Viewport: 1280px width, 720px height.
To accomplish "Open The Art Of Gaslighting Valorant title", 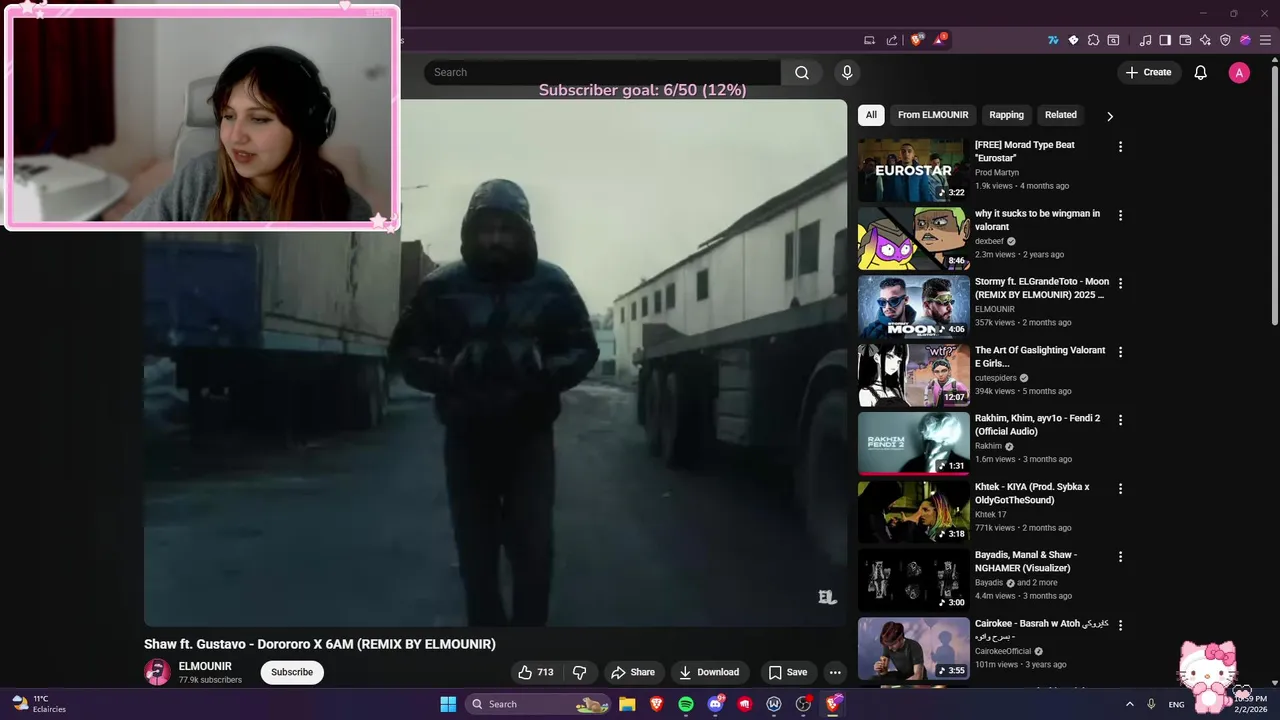I will coord(1040,357).
